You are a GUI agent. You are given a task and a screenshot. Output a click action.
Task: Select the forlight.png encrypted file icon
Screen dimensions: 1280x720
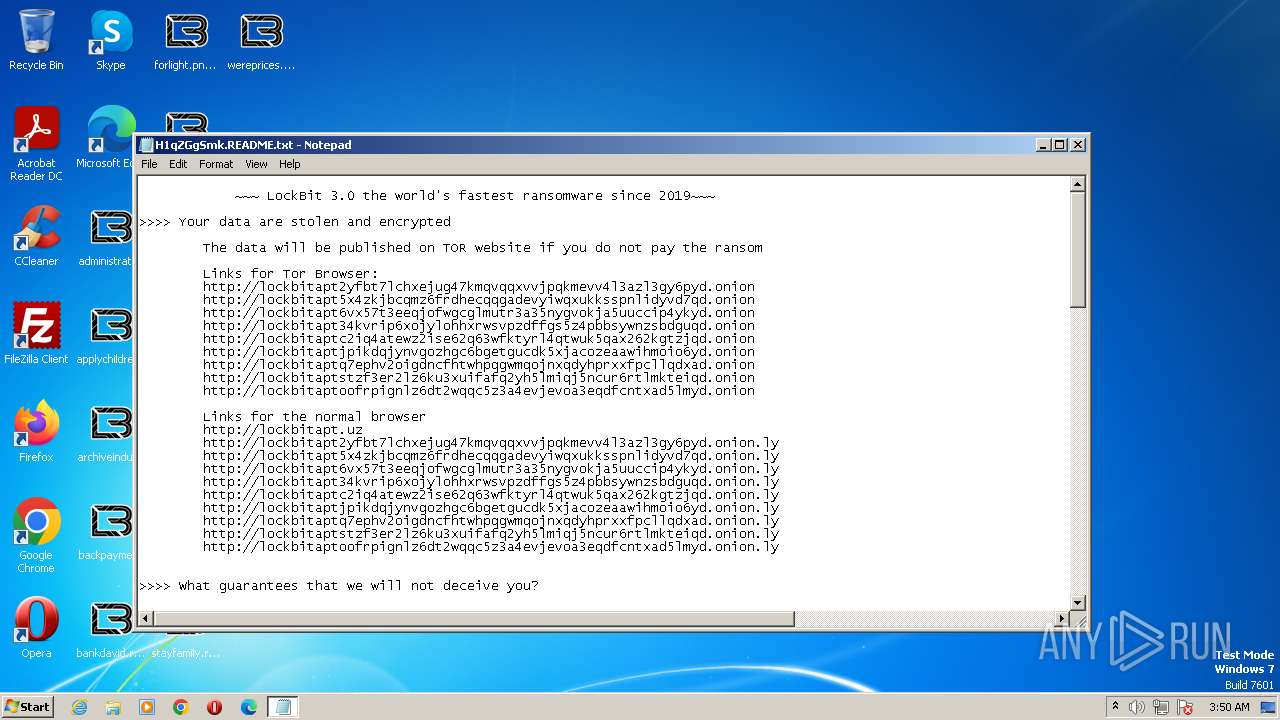click(x=185, y=40)
